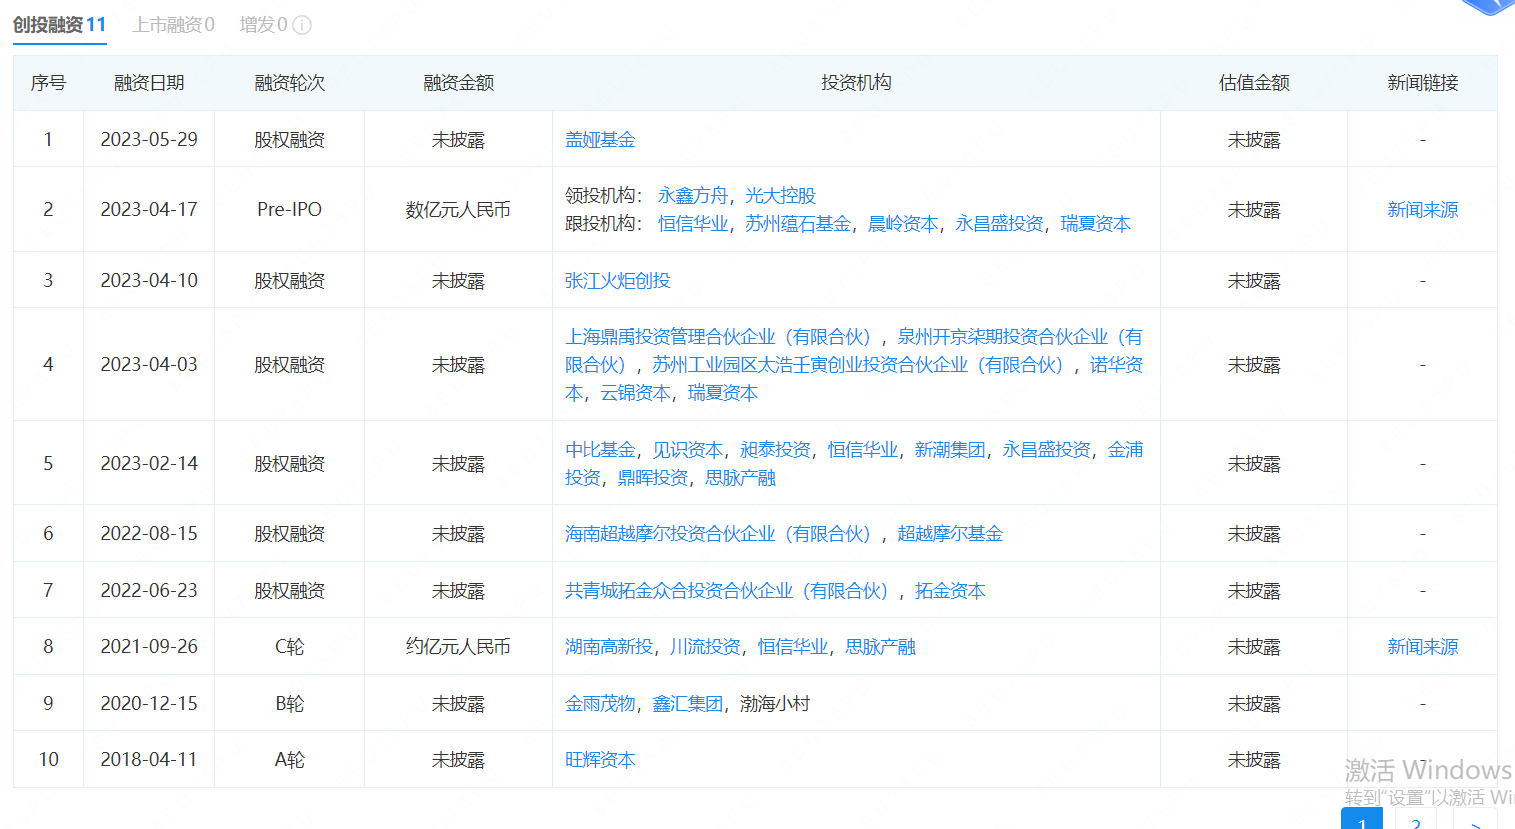Open investor 盖娅基金

click(600, 140)
